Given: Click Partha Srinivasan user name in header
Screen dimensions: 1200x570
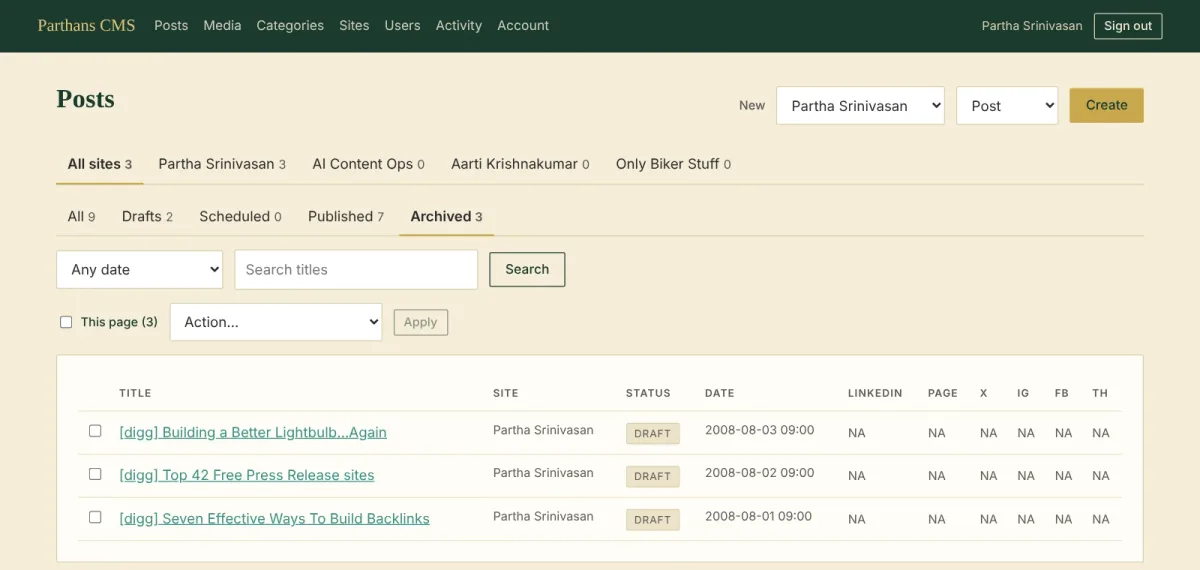Looking at the screenshot, I should point(1032,26).
